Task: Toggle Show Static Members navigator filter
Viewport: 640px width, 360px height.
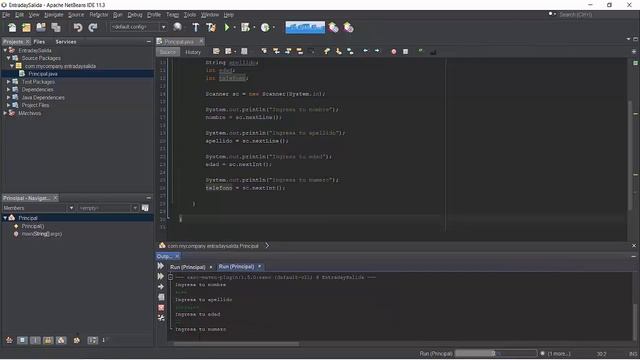Action: click(35, 340)
